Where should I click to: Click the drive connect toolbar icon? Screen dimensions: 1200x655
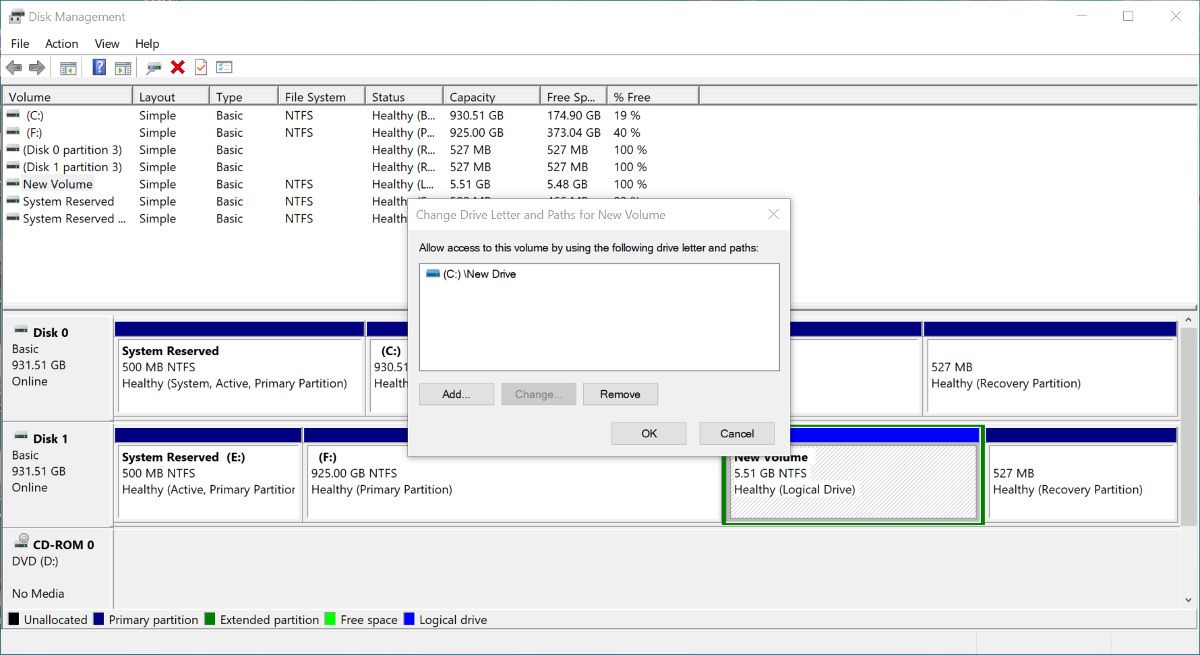(x=154, y=68)
